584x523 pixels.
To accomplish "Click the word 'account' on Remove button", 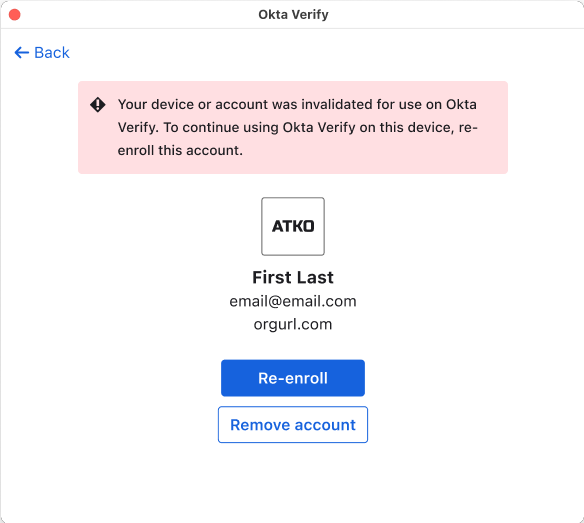I will coord(326,425).
